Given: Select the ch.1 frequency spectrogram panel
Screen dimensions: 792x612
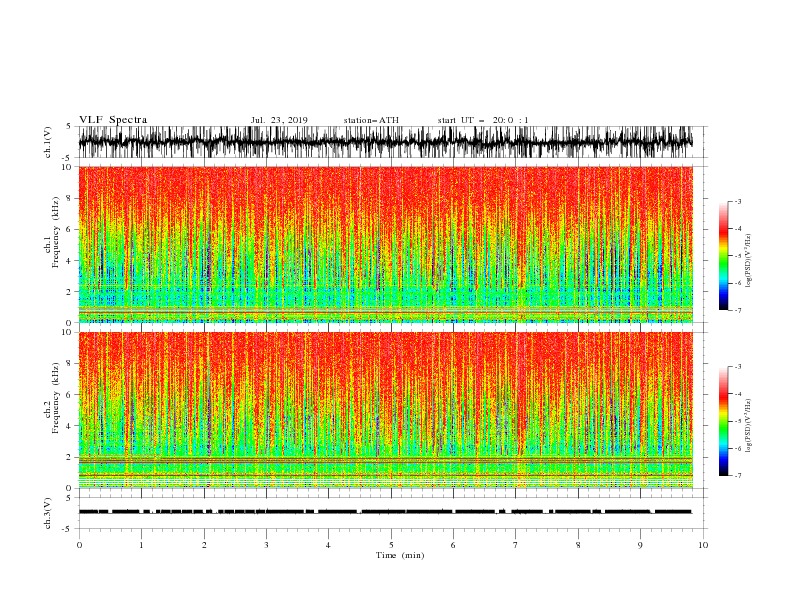Looking at the screenshot, I should [385, 244].
